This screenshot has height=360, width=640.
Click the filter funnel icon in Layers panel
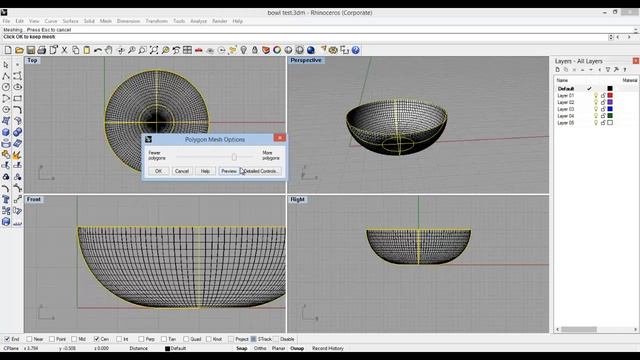608,70
